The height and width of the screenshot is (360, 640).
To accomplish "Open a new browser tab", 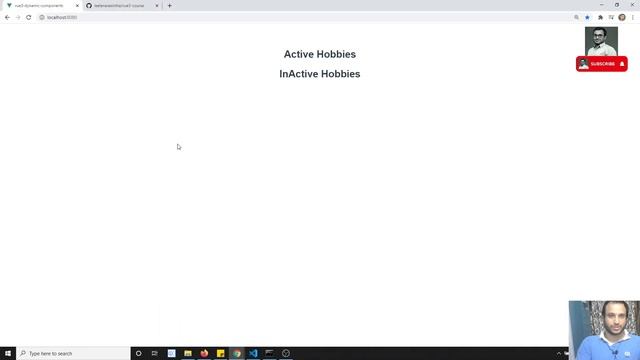I will [x=169, y=6].
